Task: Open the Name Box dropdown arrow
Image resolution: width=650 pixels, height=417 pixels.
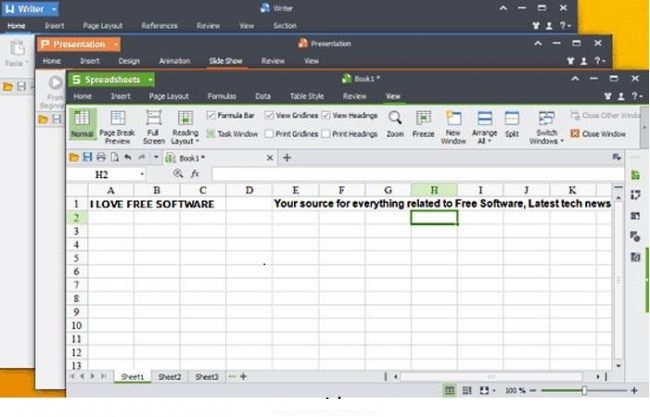Action: 142,174
